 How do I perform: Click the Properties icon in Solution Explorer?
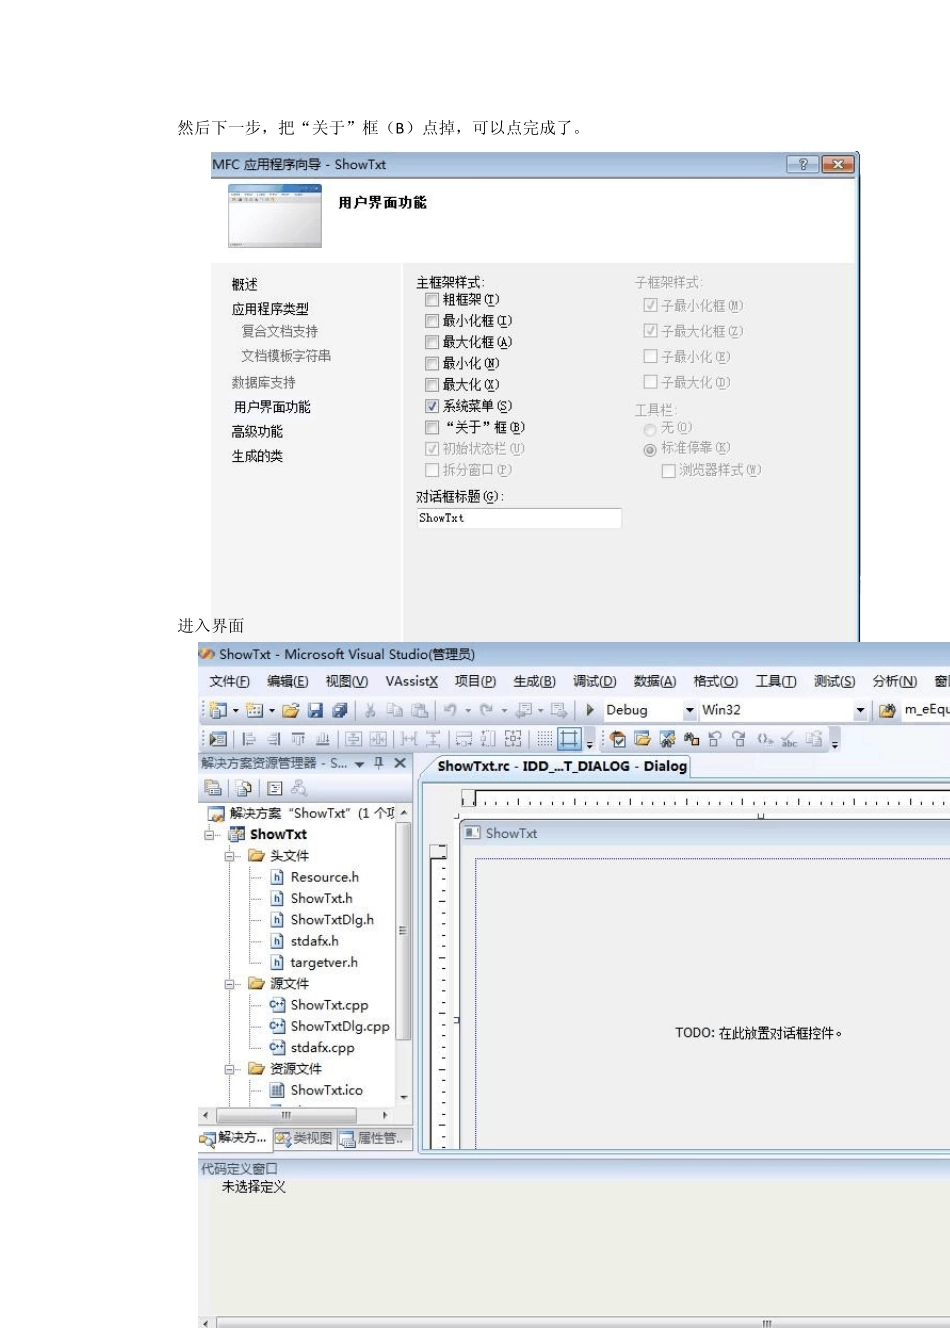click(x=212, y=788)
